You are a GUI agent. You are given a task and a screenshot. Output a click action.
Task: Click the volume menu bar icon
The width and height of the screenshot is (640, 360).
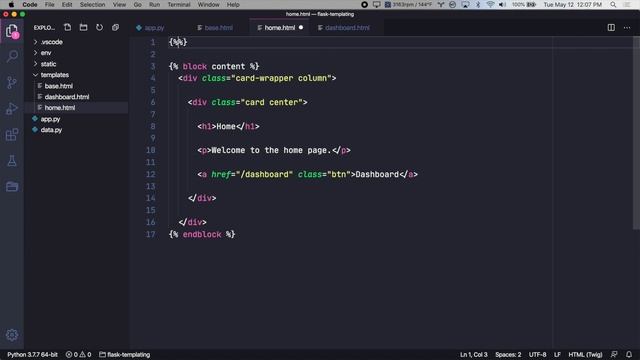502,5
